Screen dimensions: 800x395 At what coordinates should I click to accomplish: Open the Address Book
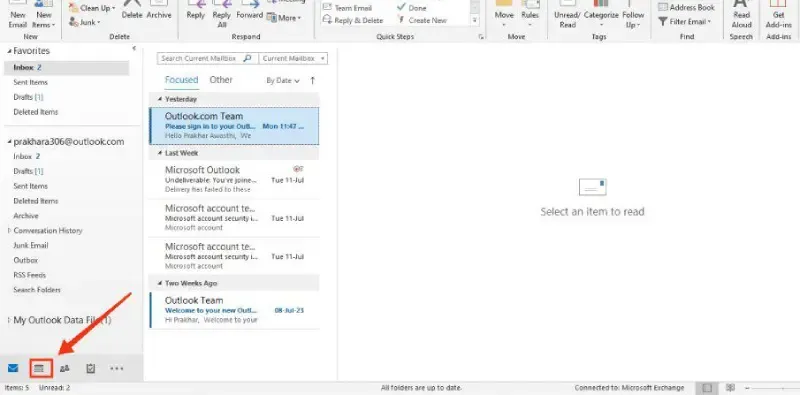[686, 8]
